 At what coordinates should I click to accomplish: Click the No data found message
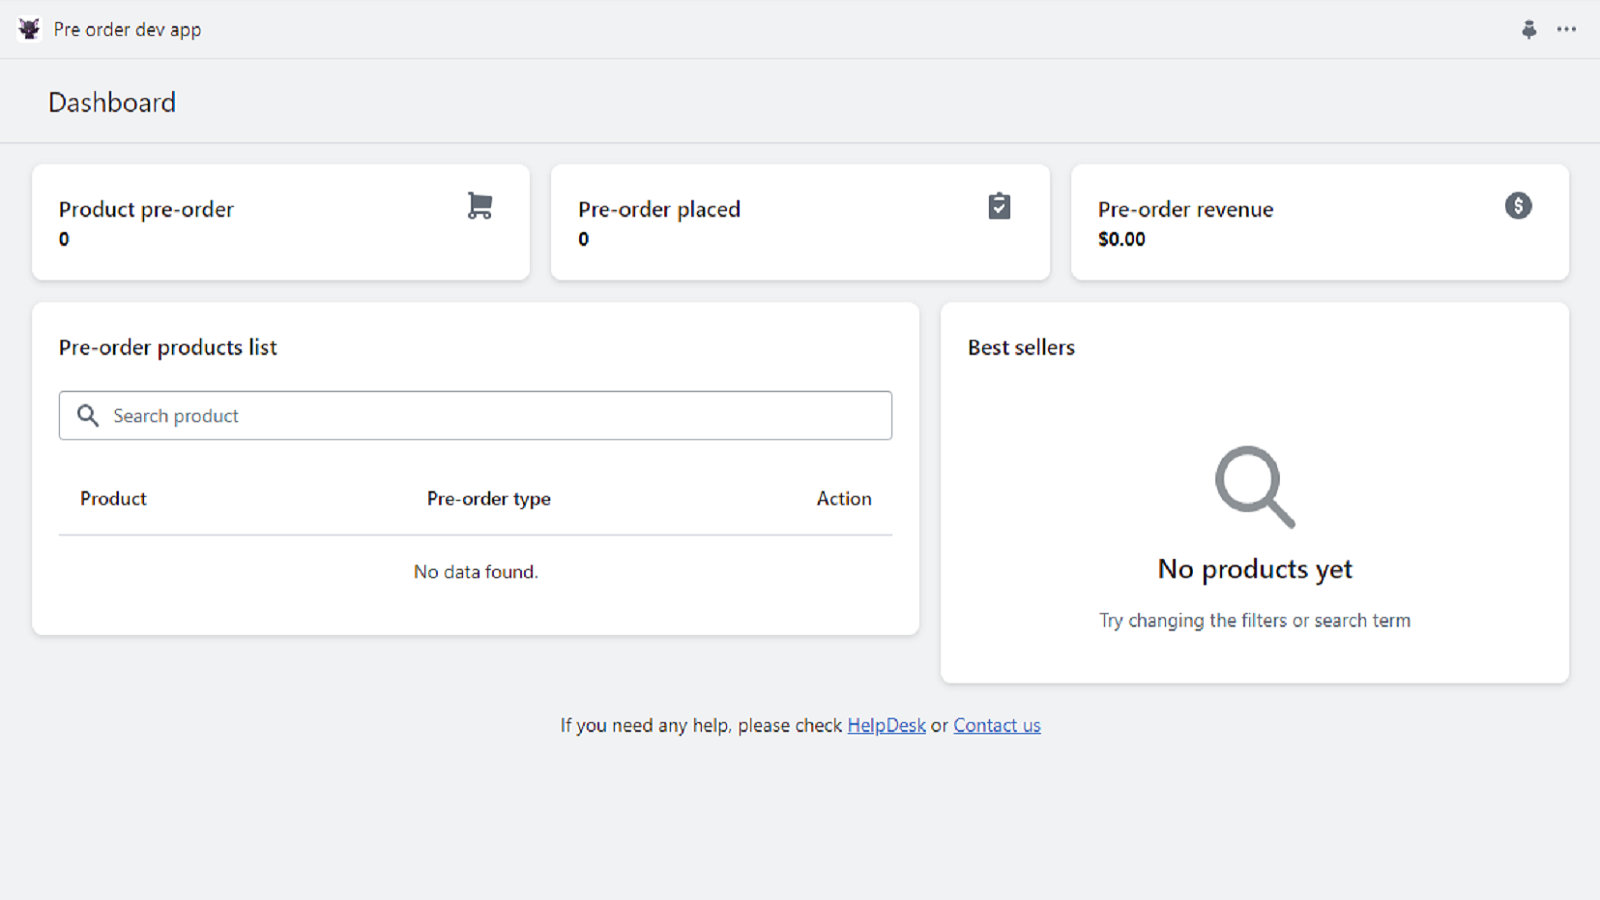point(476,572)
